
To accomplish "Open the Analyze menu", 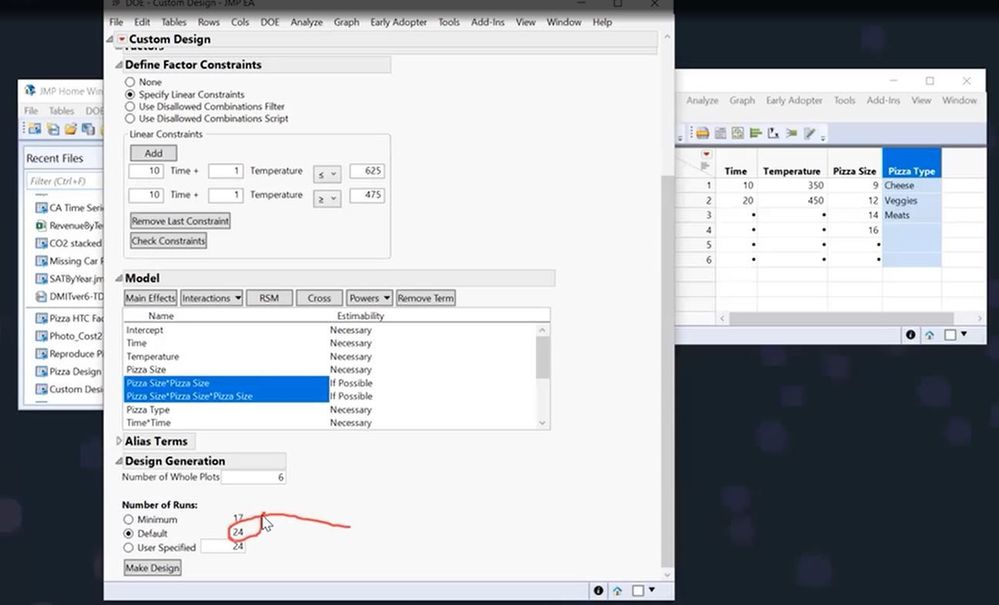I will tap(306, 22).
